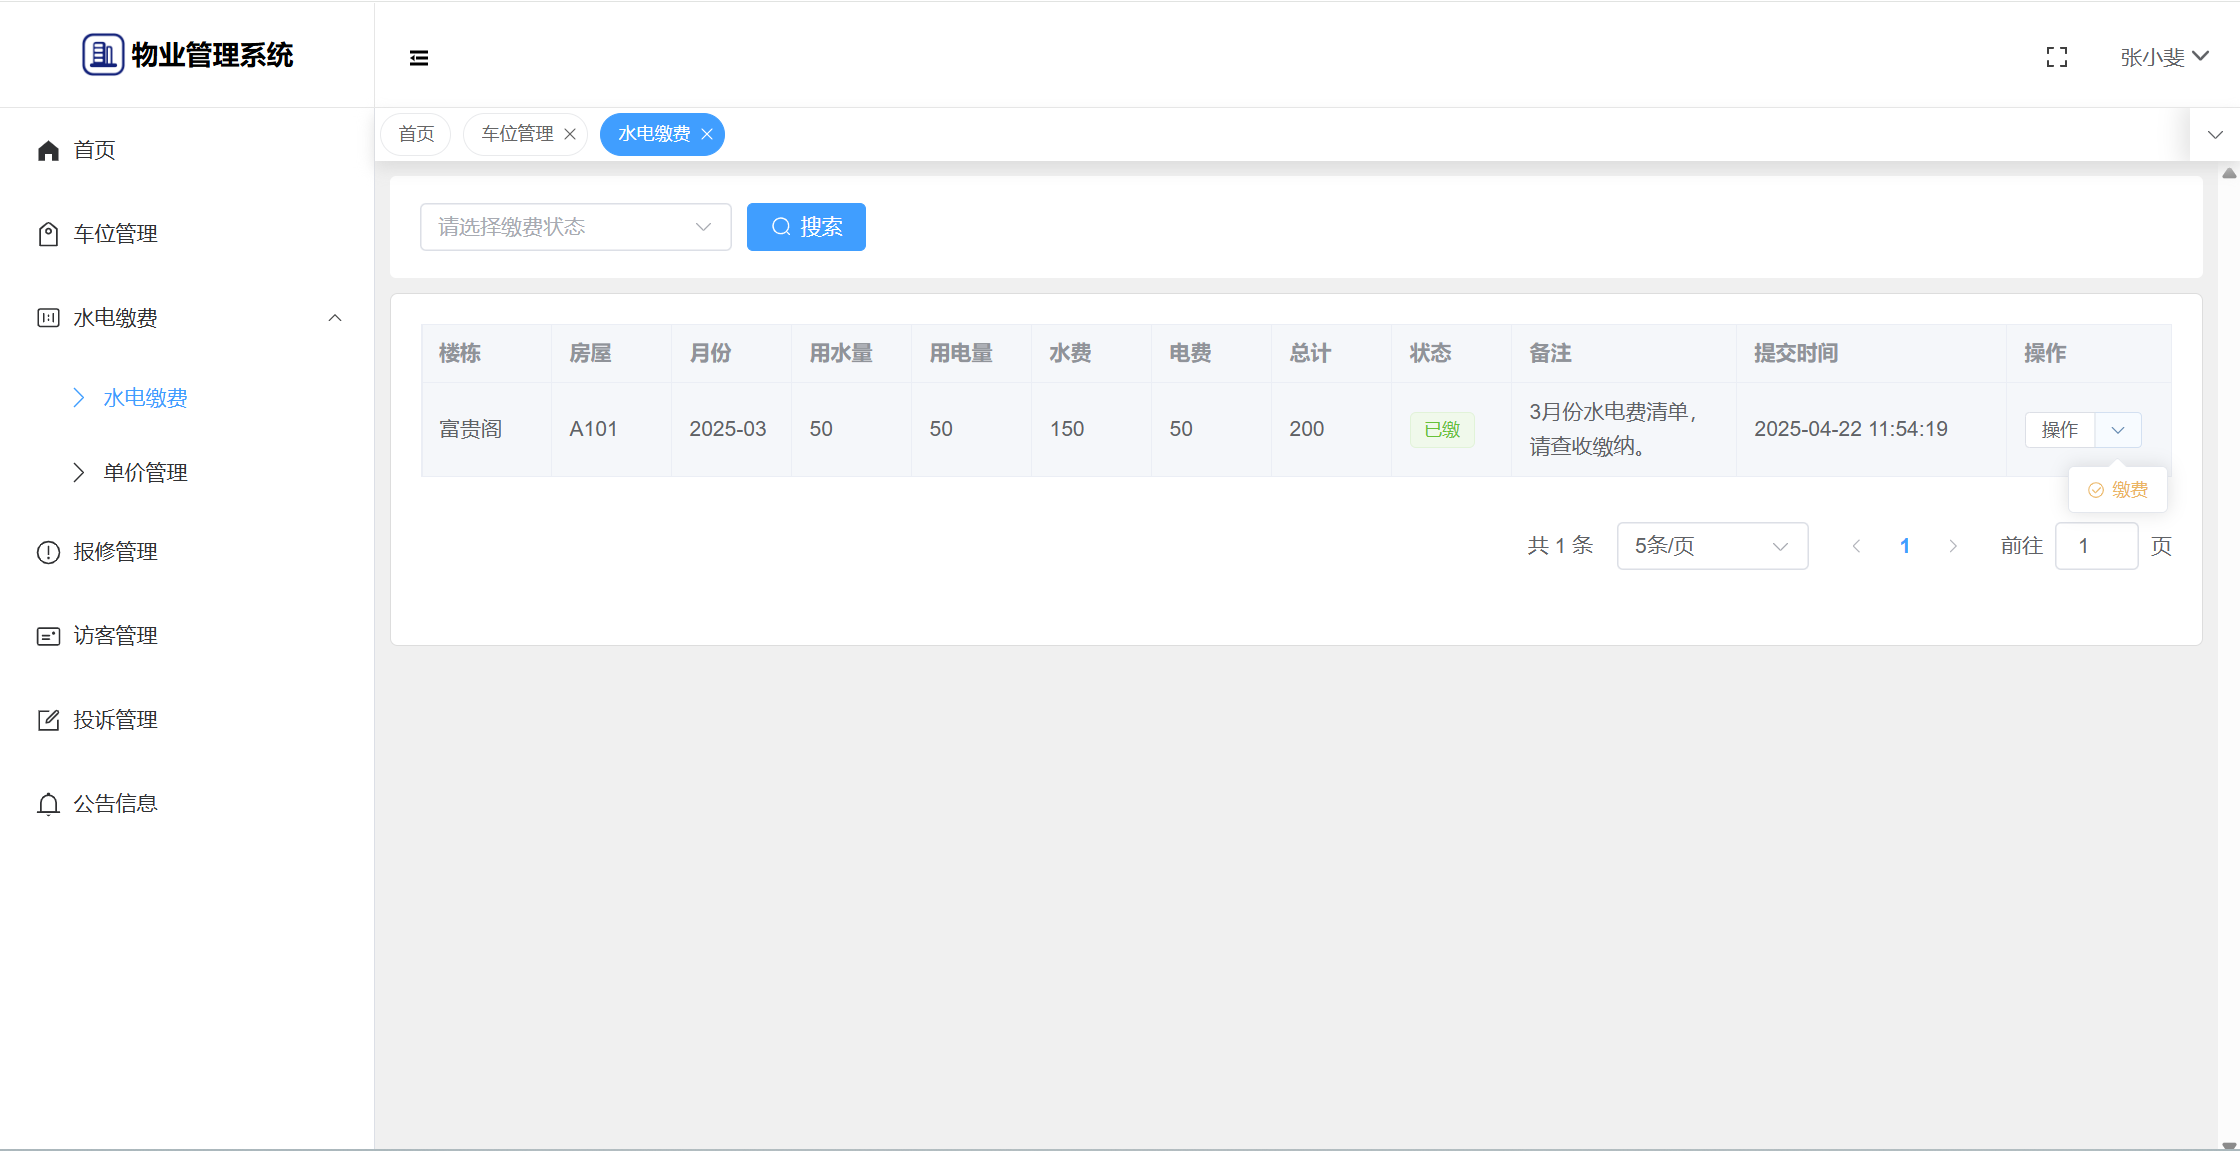
Task: Click the 前往 page number input
Action: click(2096, 546)
